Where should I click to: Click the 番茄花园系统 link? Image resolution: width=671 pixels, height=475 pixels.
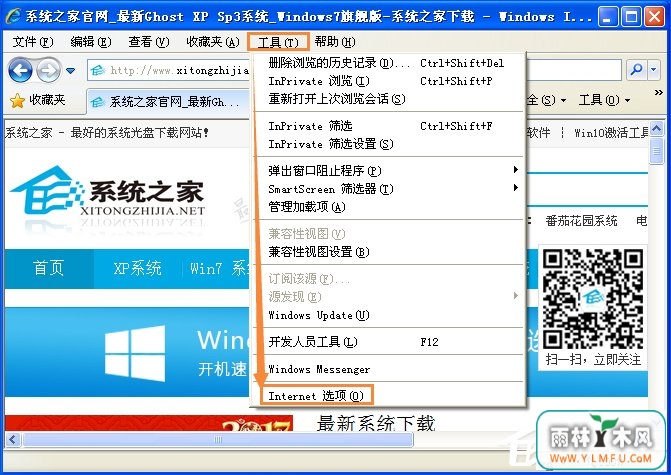pyautogui.click(x=581, y=221)
